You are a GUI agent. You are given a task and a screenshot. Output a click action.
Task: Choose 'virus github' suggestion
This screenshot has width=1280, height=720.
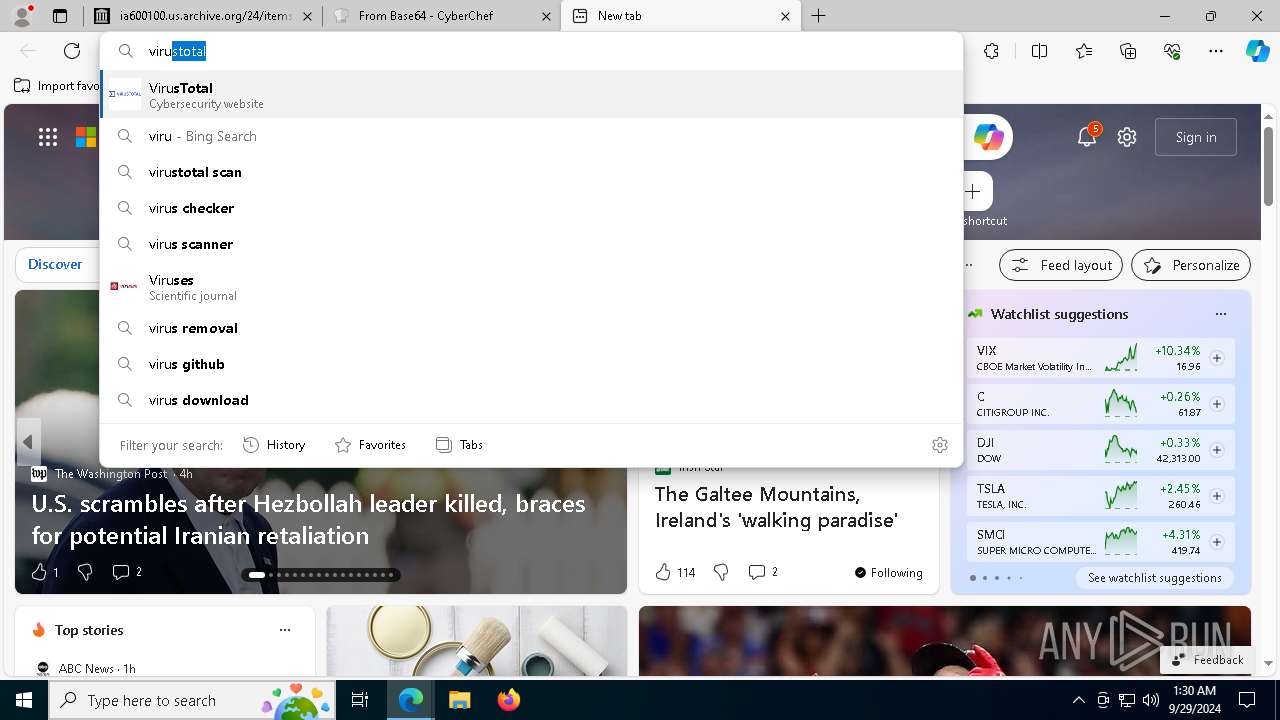click(531, 364)
